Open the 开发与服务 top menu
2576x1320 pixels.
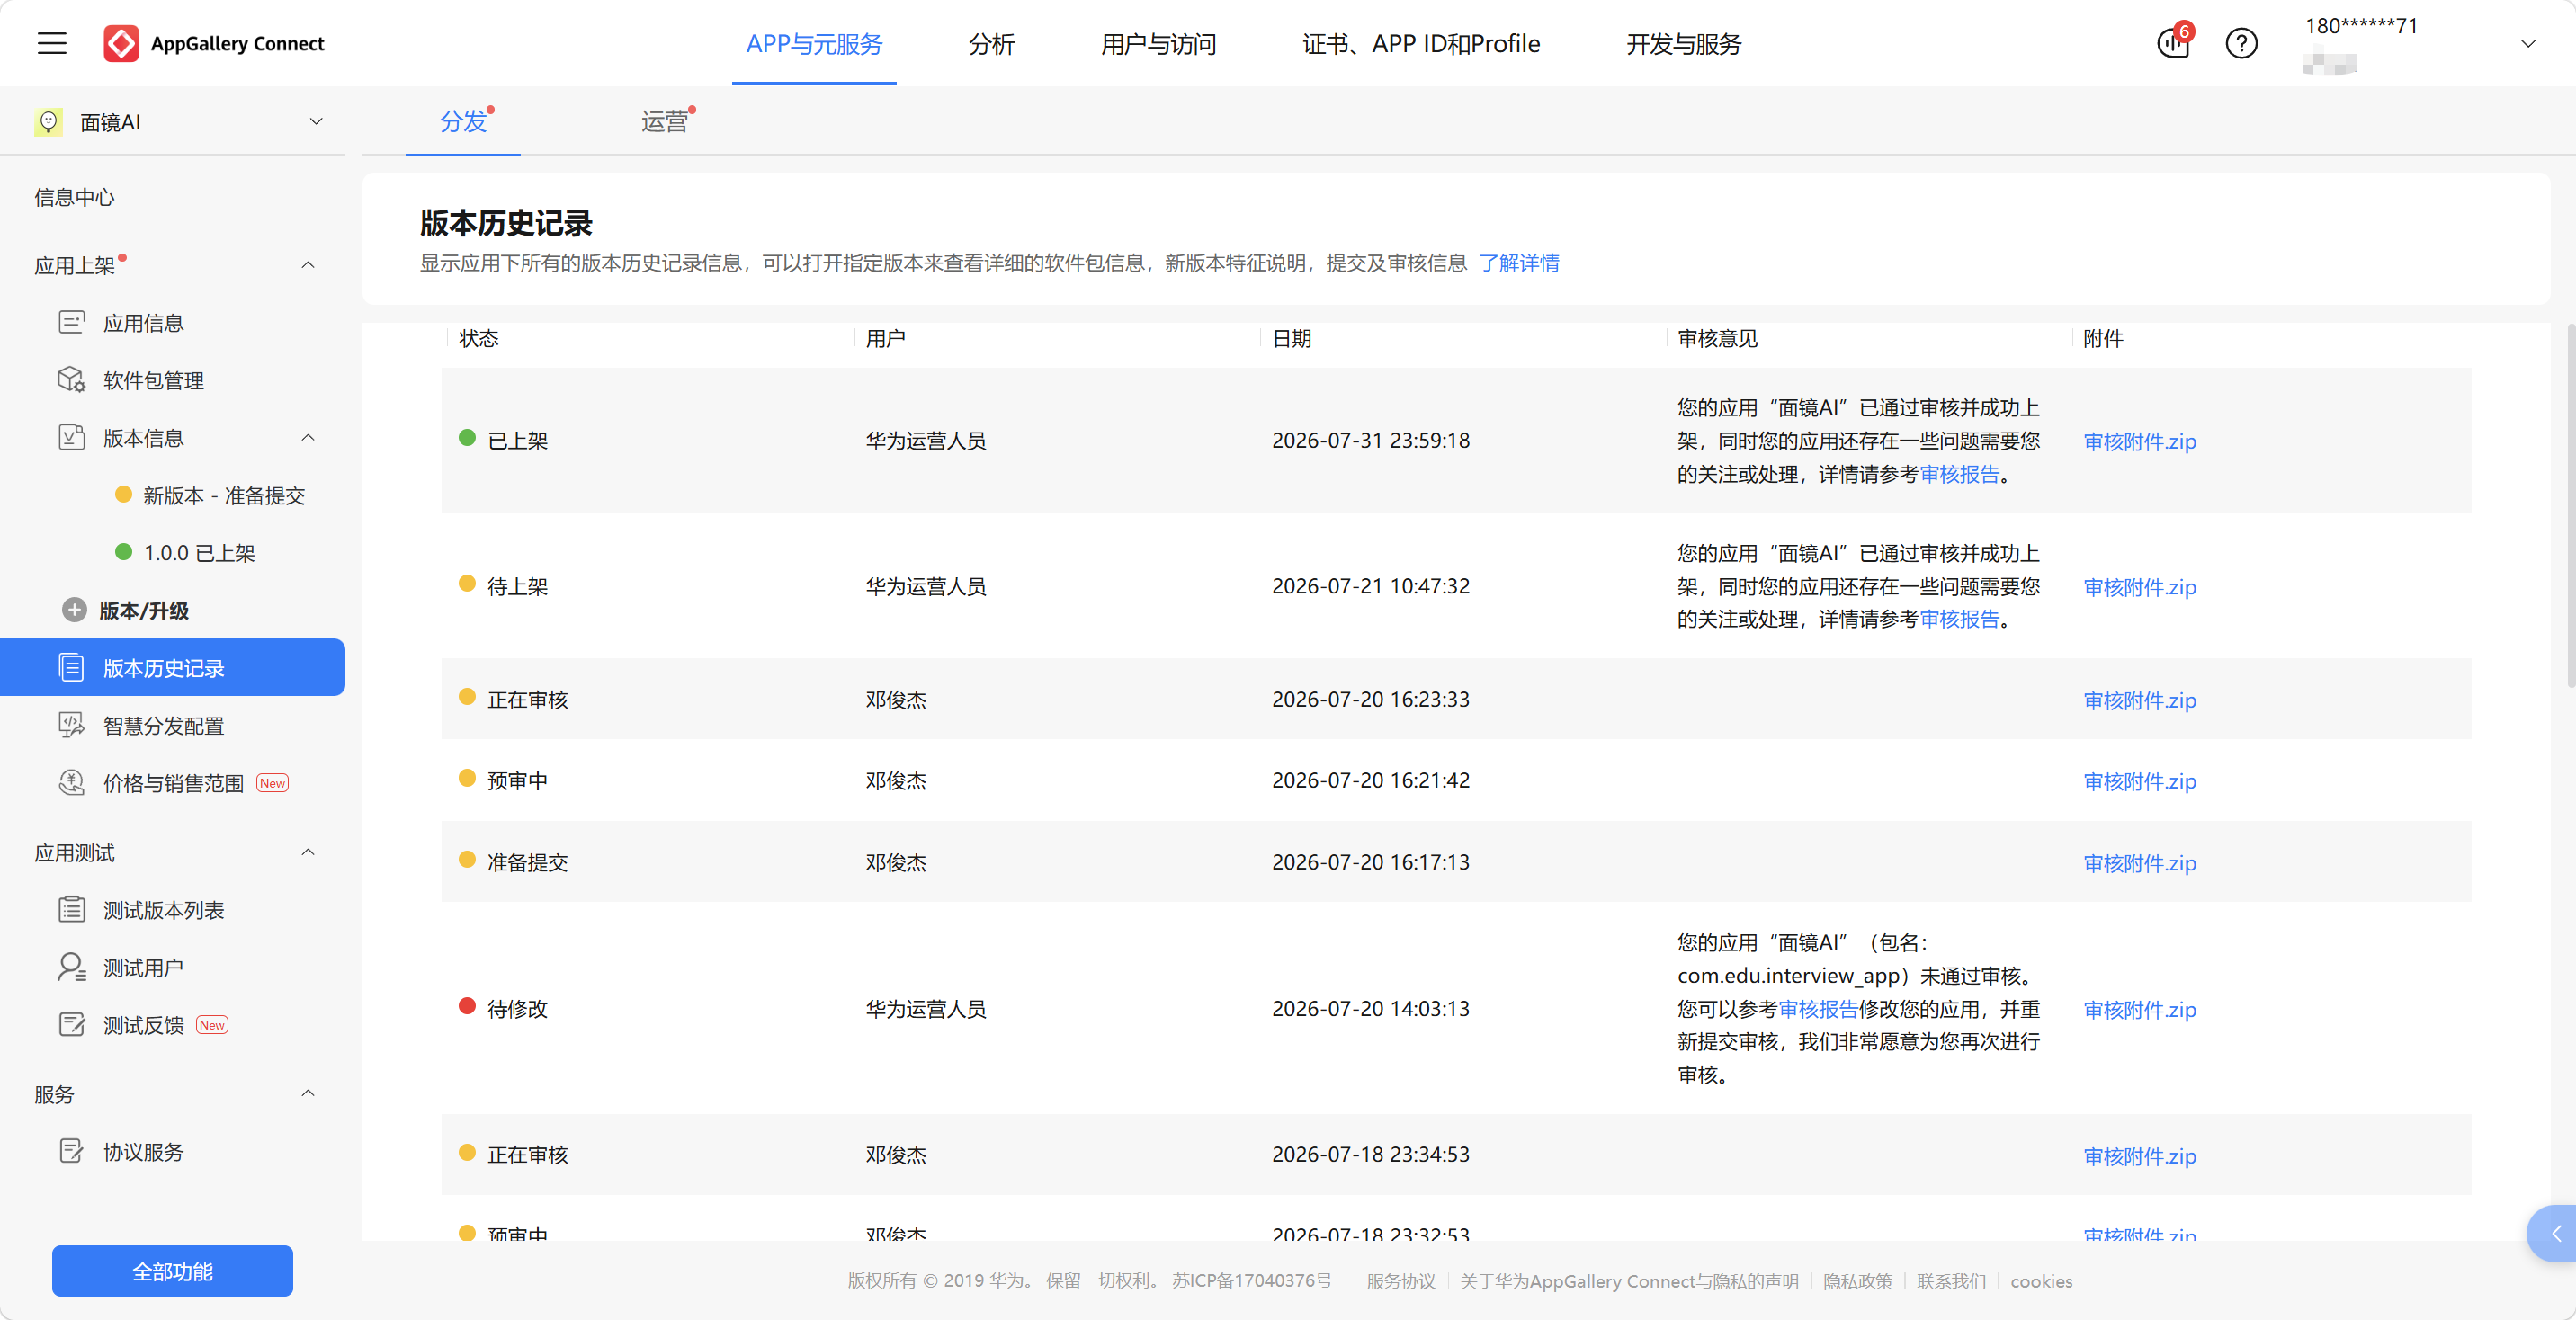(x=1683, y=44)
